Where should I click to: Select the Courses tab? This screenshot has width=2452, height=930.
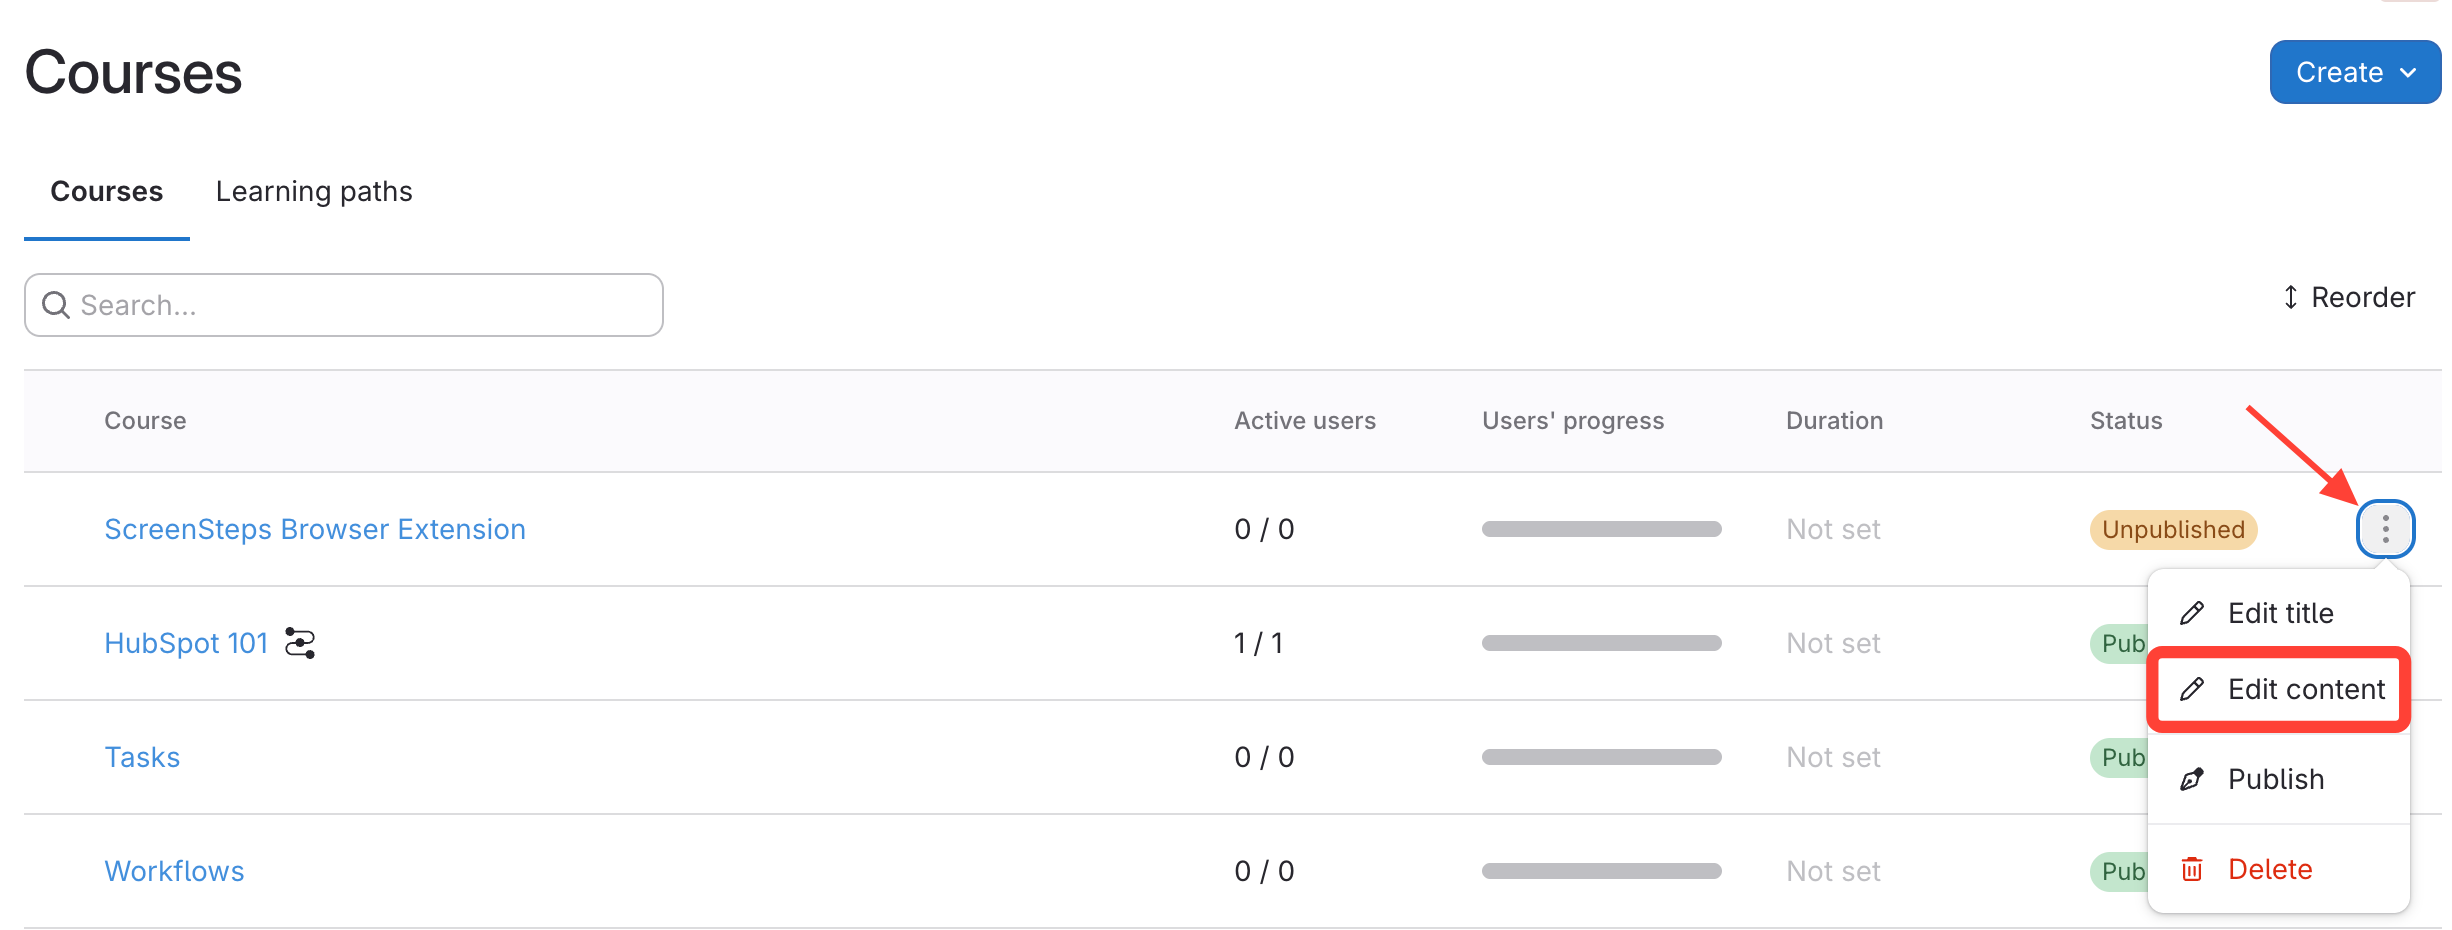pos(106,191)
